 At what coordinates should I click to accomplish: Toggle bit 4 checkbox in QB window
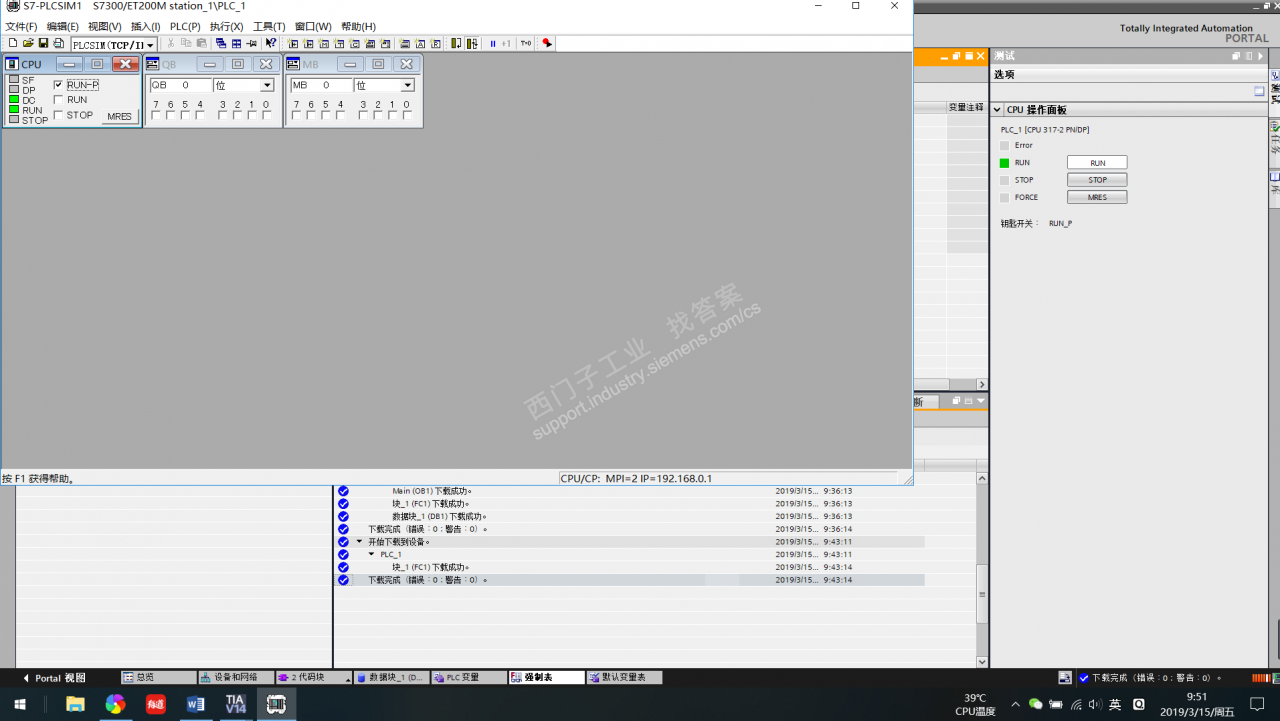200,115
